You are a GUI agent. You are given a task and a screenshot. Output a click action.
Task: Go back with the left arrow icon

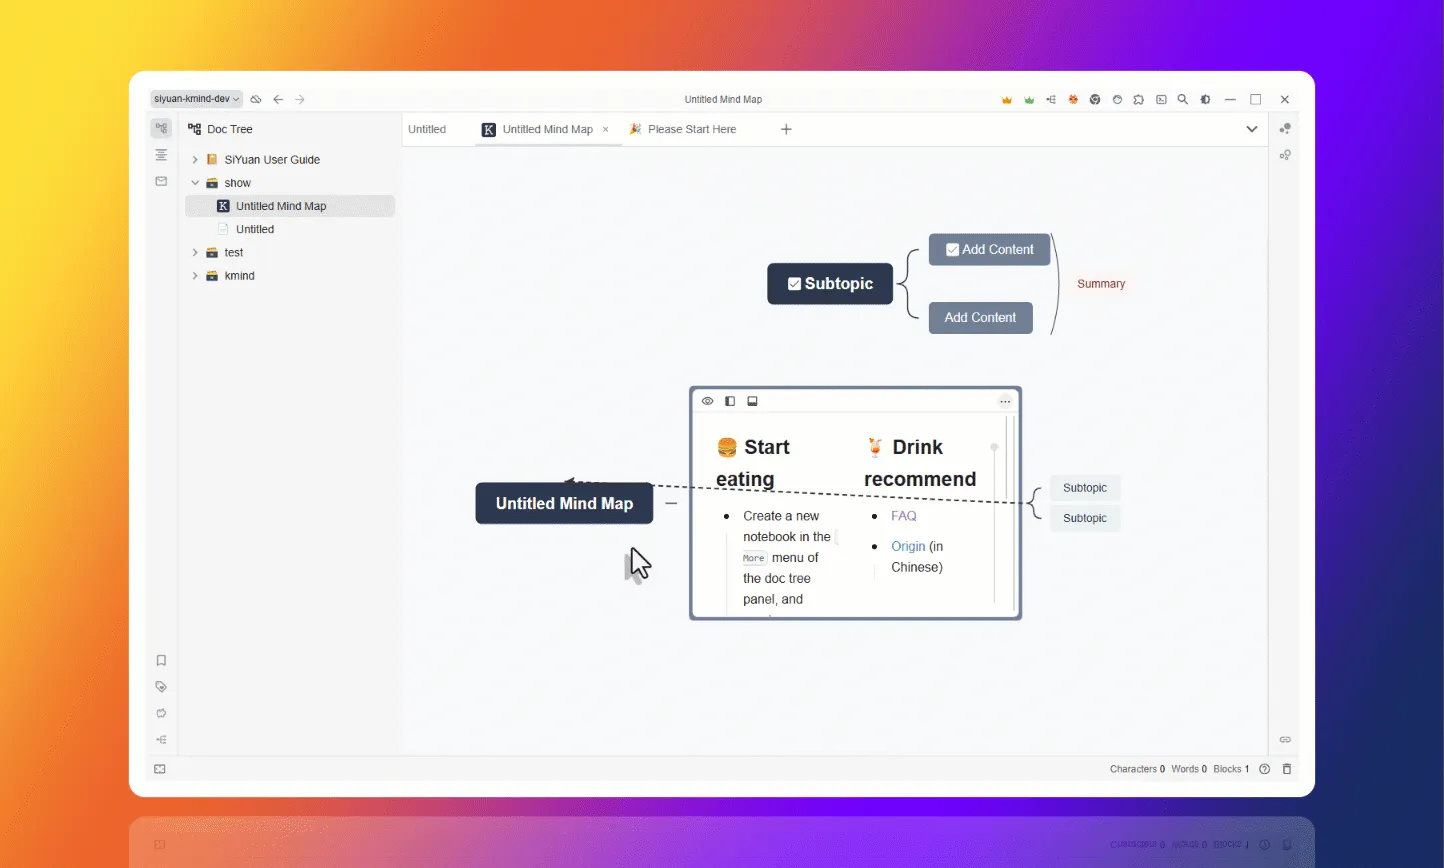[278, 99]
